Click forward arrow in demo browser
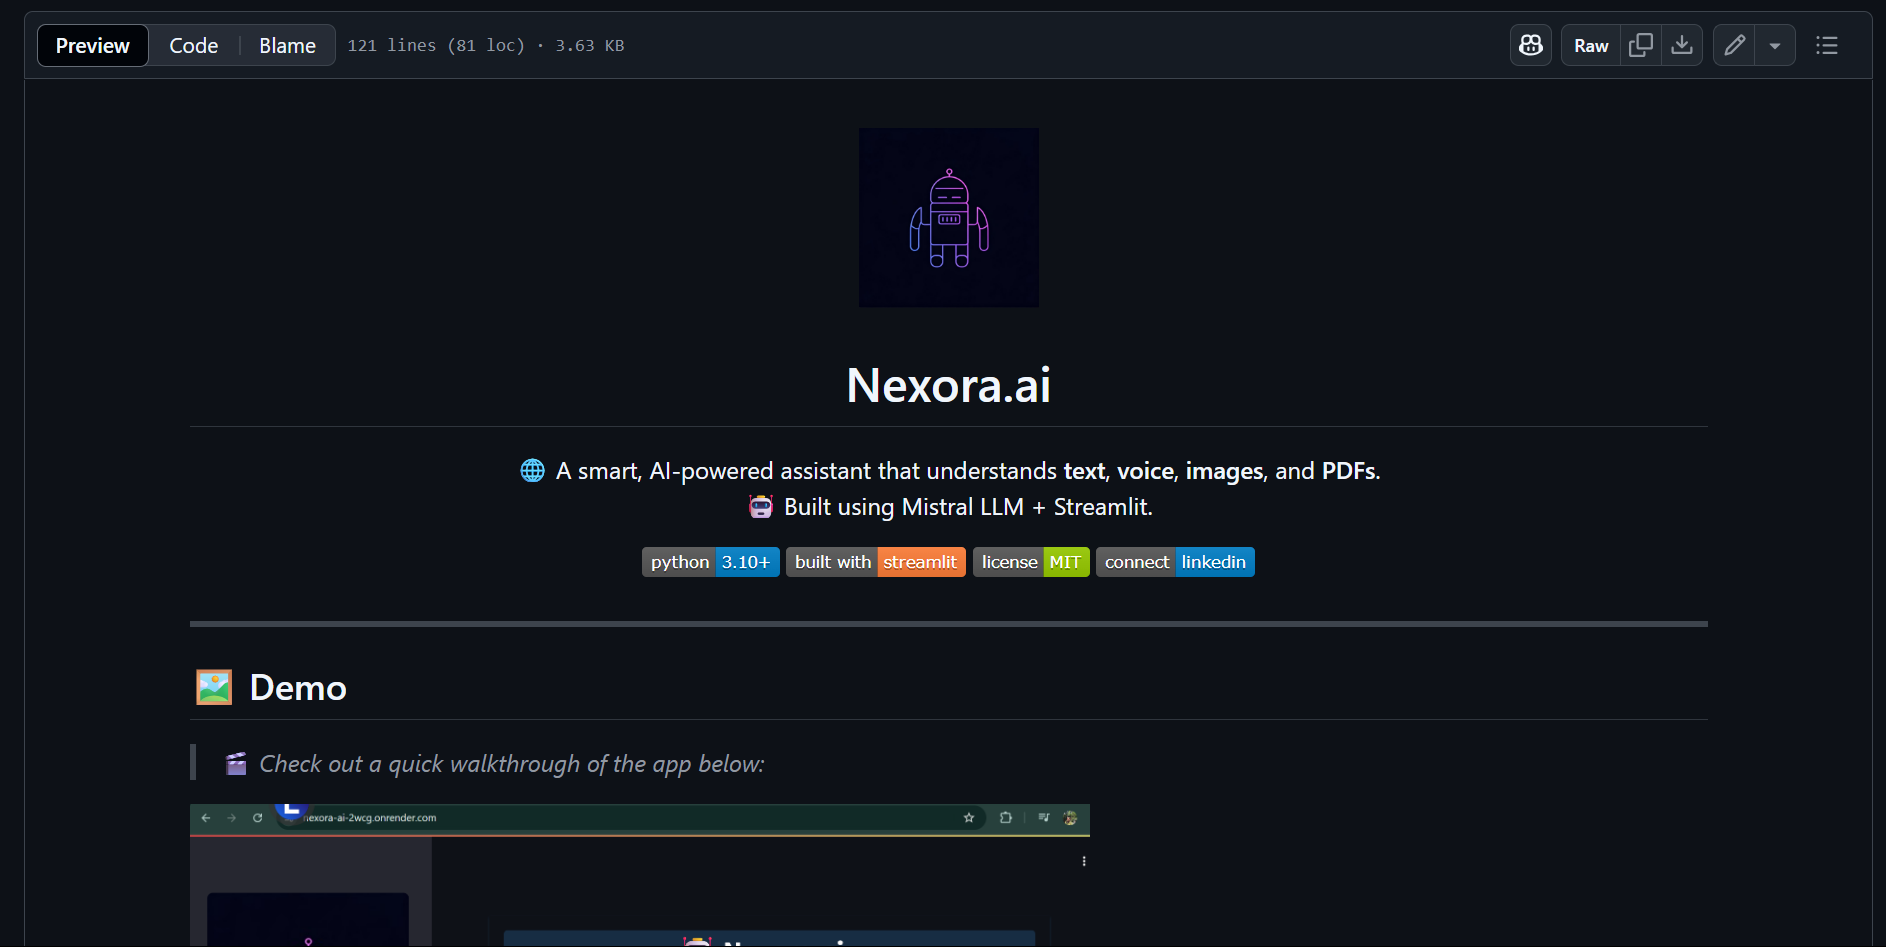The width and height of the screenshot is (1886, 947). tap(232, 818)
